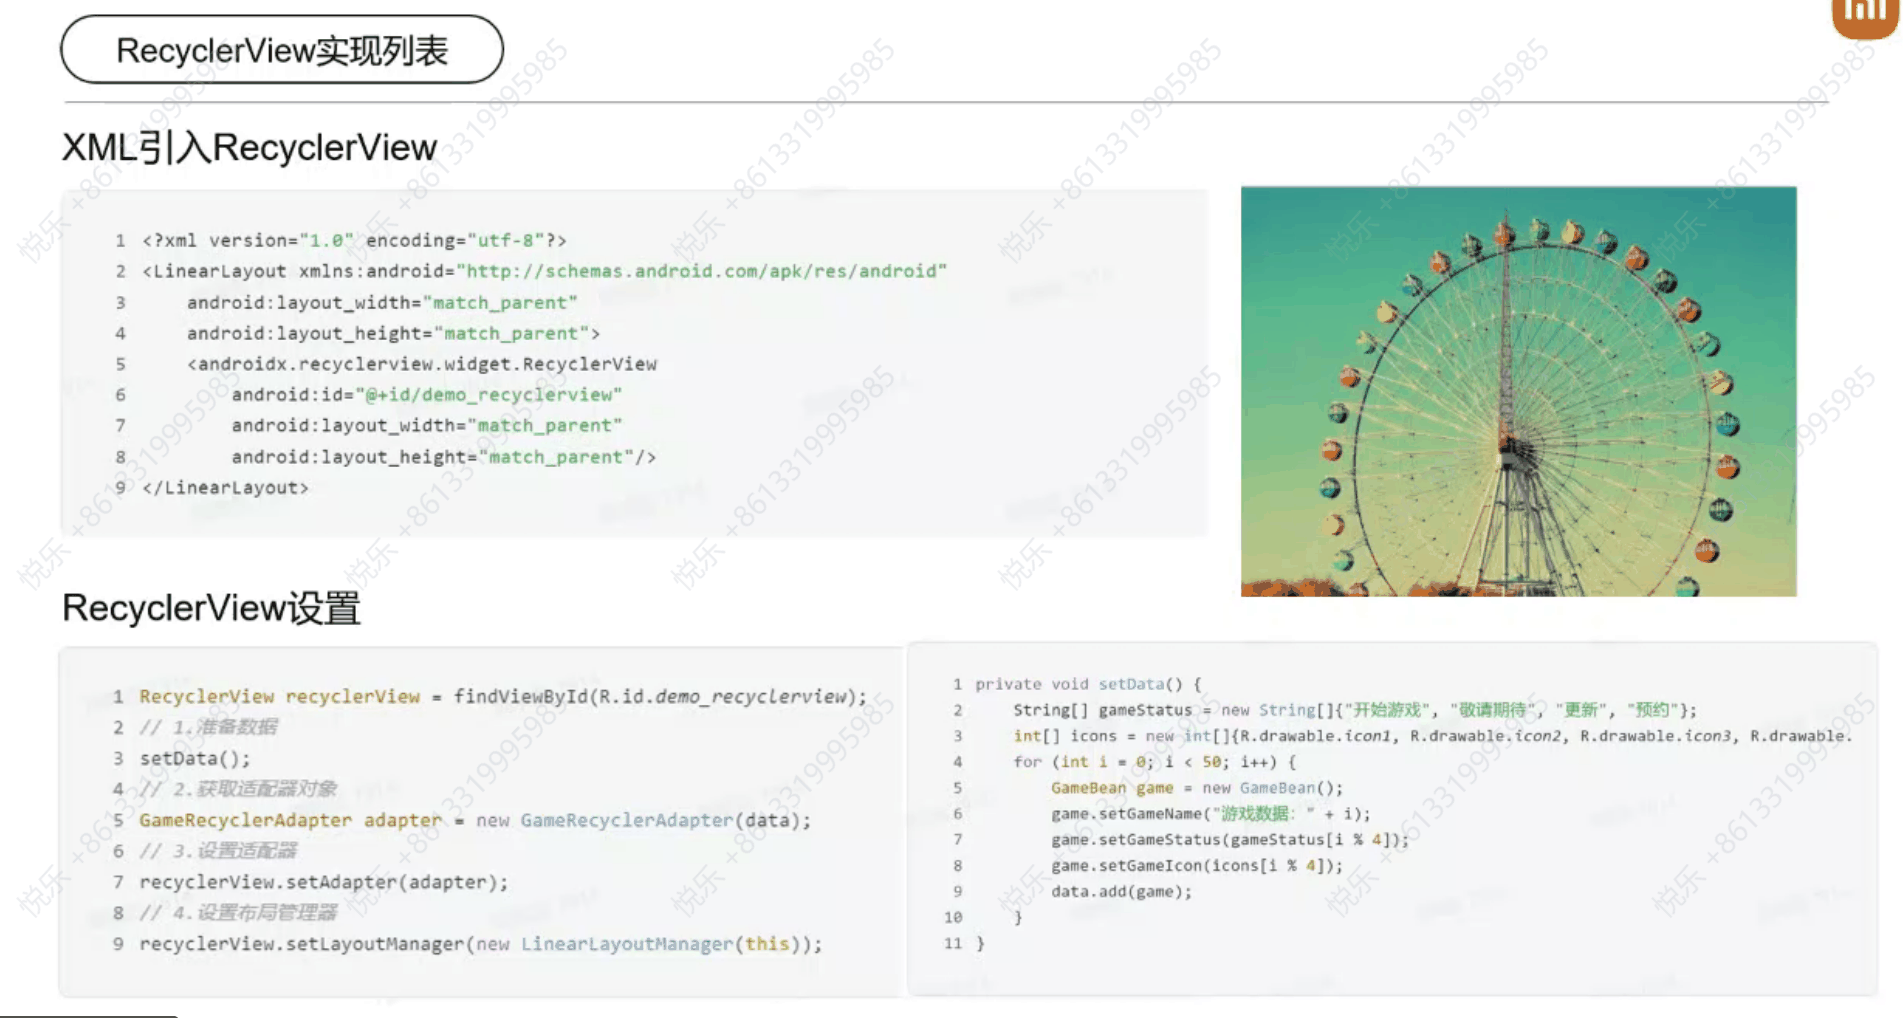This screenshot has width=1903, height=1018.
Task: Click heading 'RecyclerView设置'
Action: [211, 608]
